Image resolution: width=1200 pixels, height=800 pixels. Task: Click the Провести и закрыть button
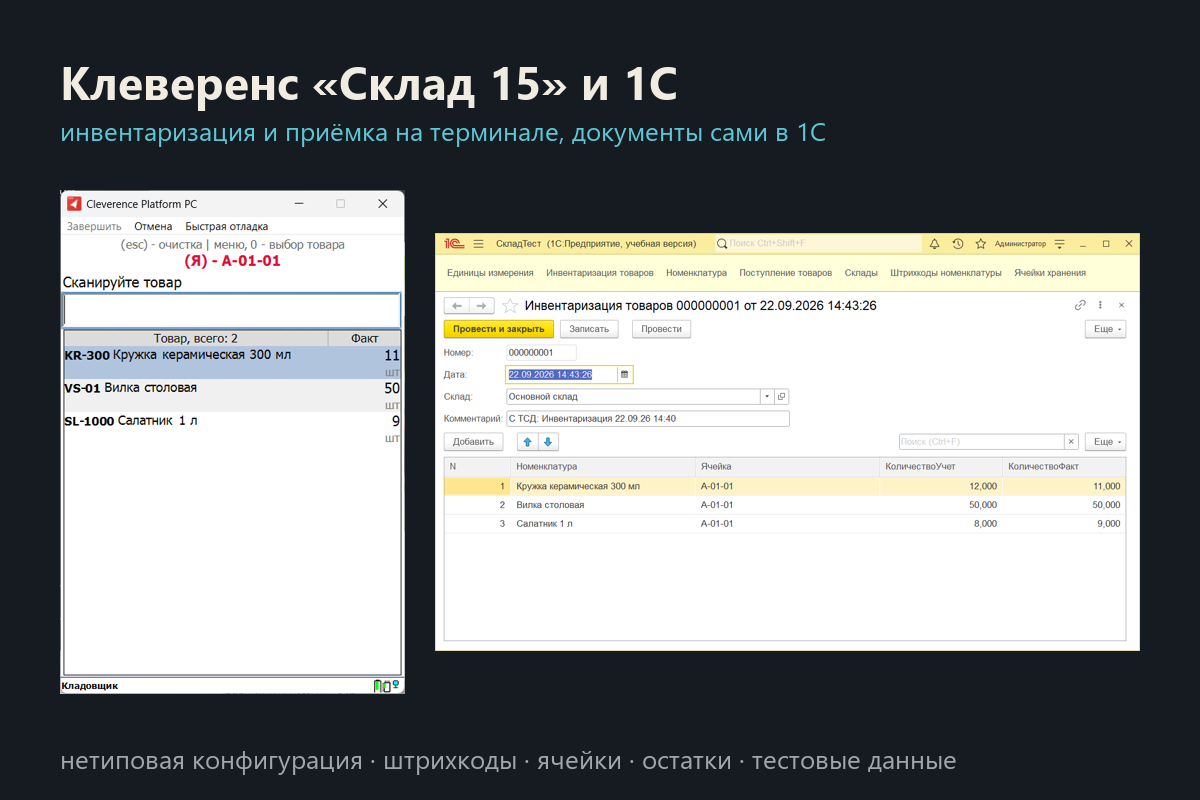[x=498, y=329]
